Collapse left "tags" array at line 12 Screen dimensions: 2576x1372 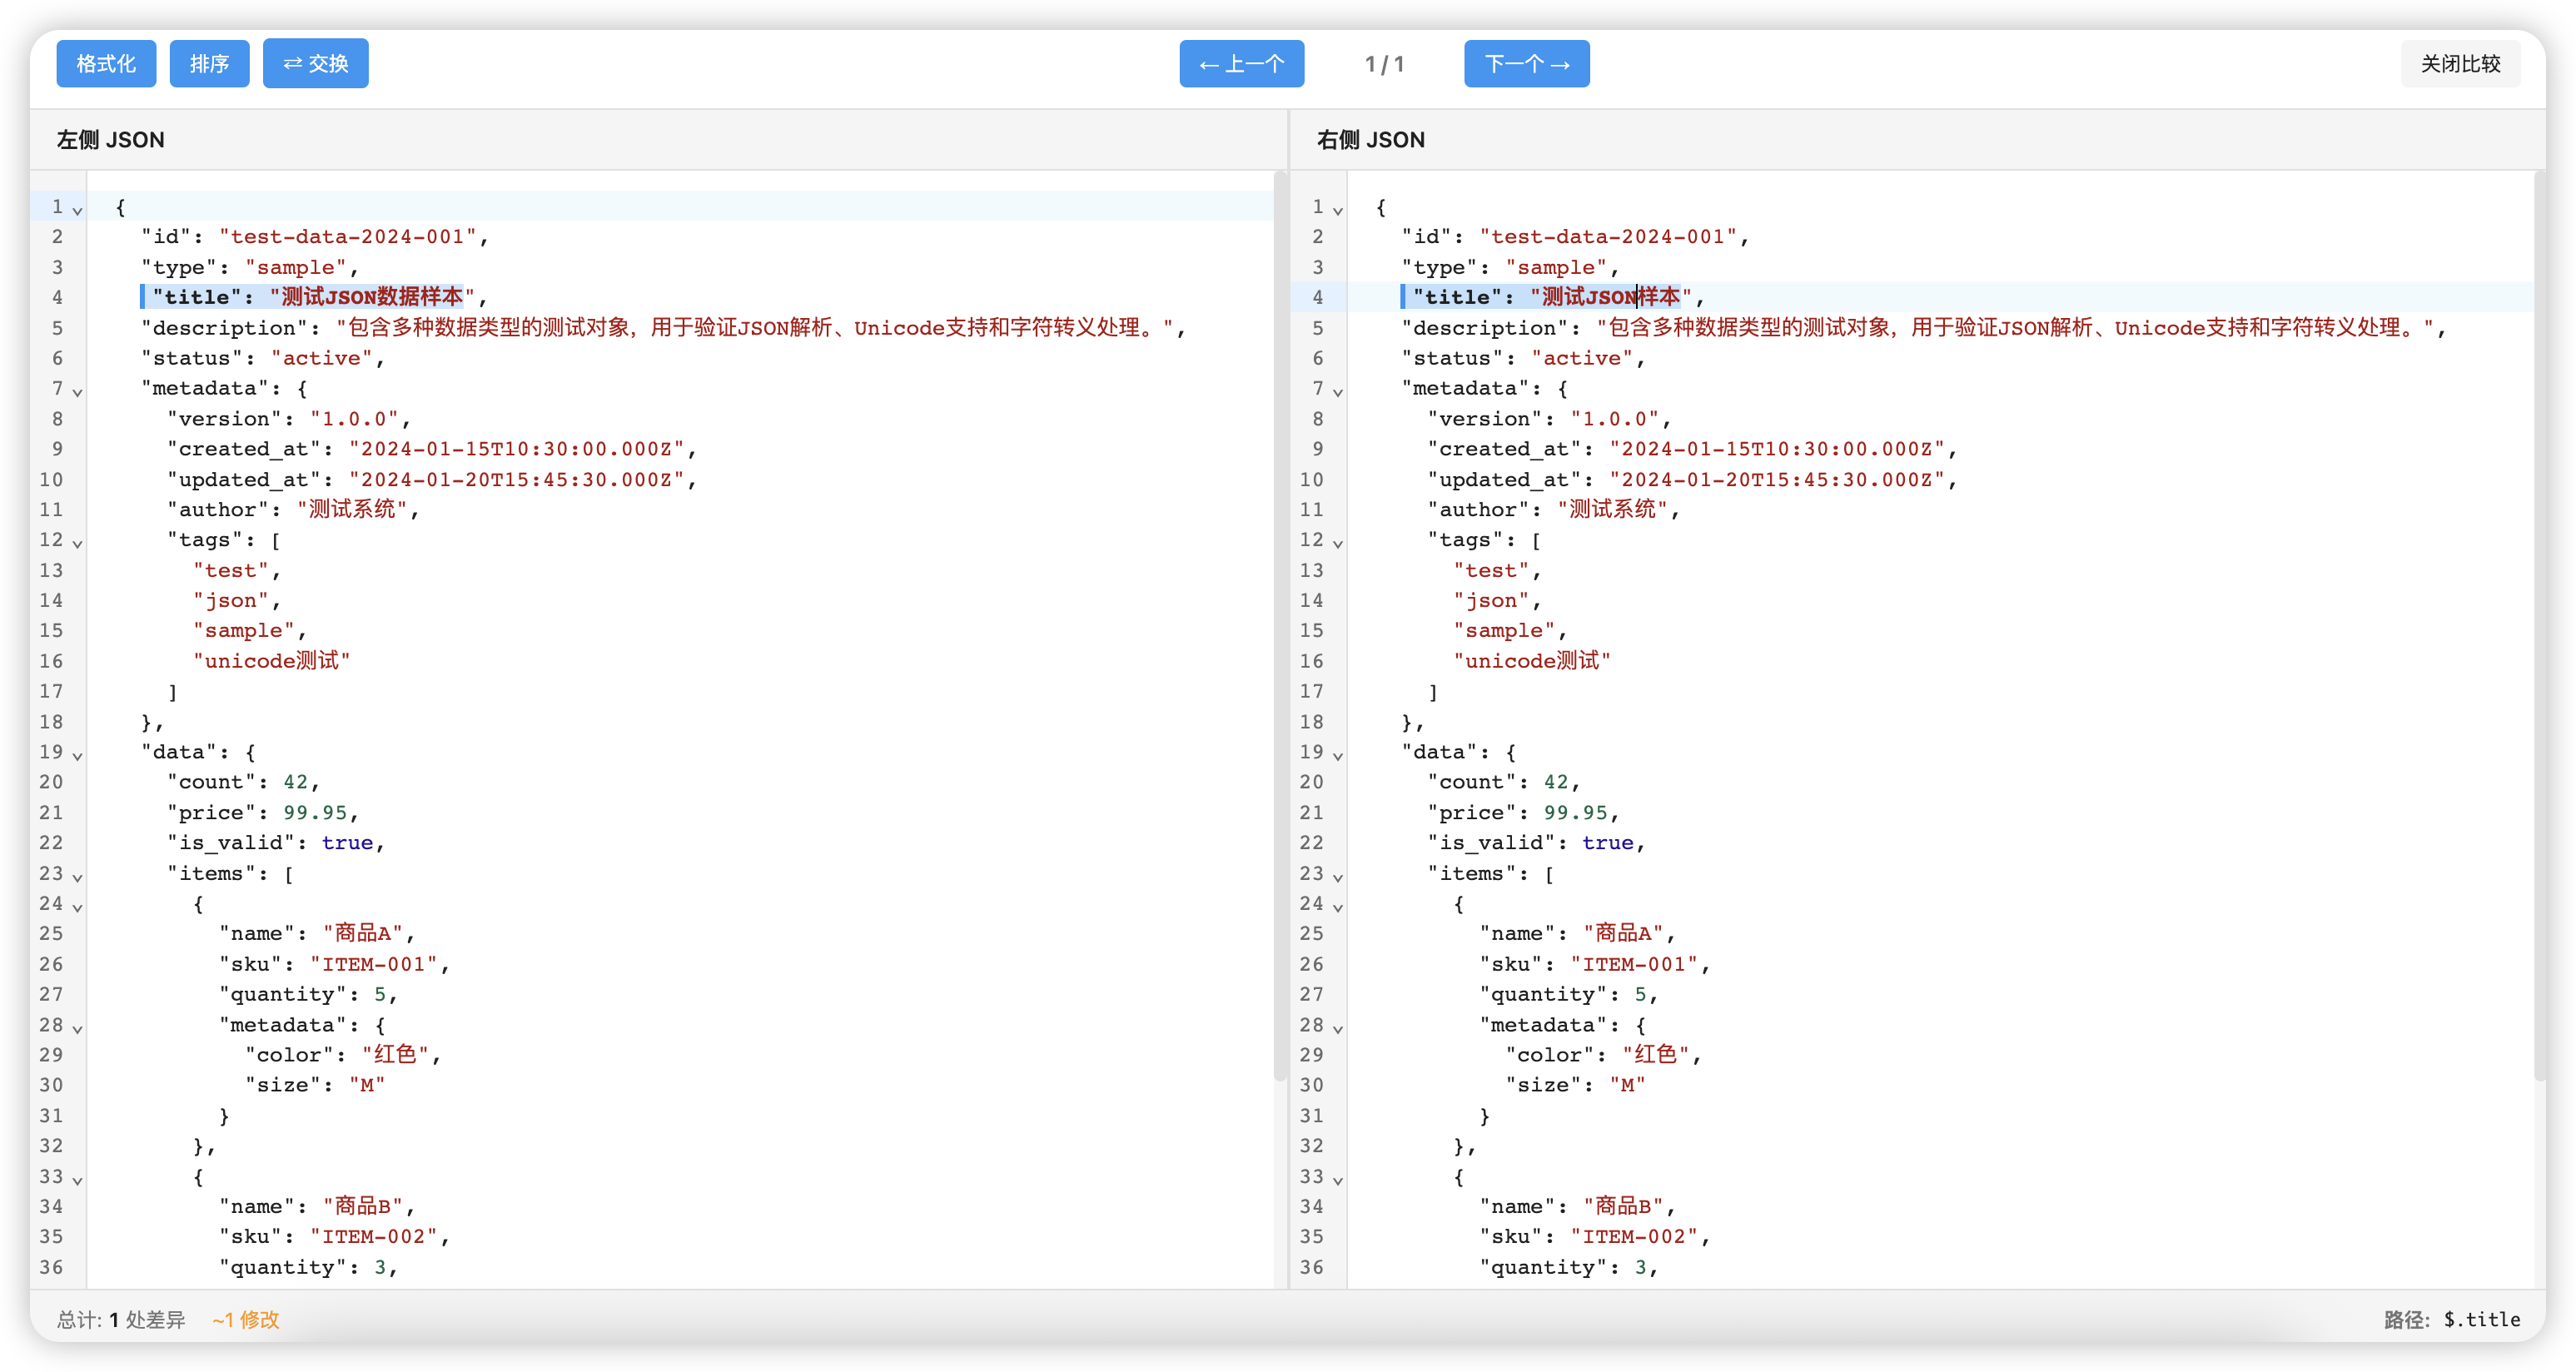click(77, 543)
